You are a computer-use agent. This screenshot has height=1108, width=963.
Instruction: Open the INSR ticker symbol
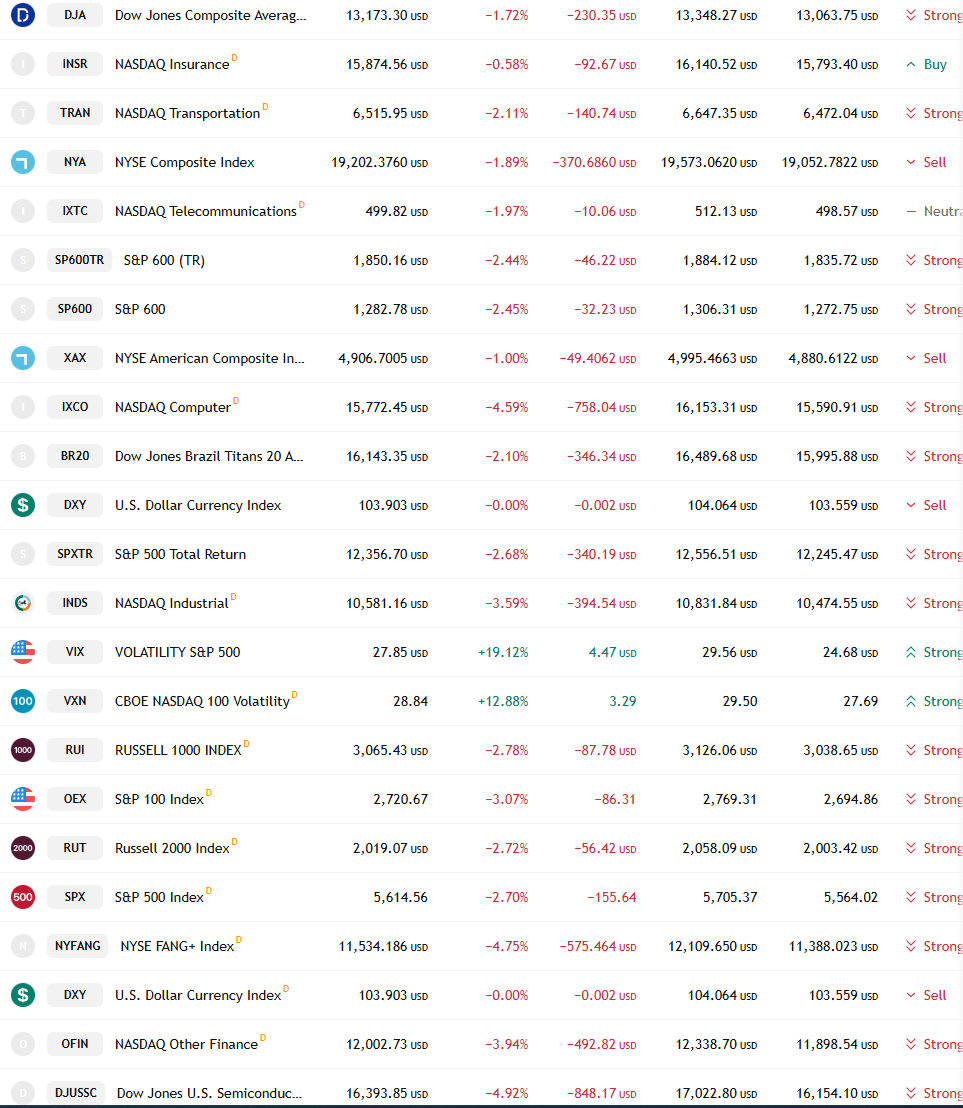[x=75, y=64]
